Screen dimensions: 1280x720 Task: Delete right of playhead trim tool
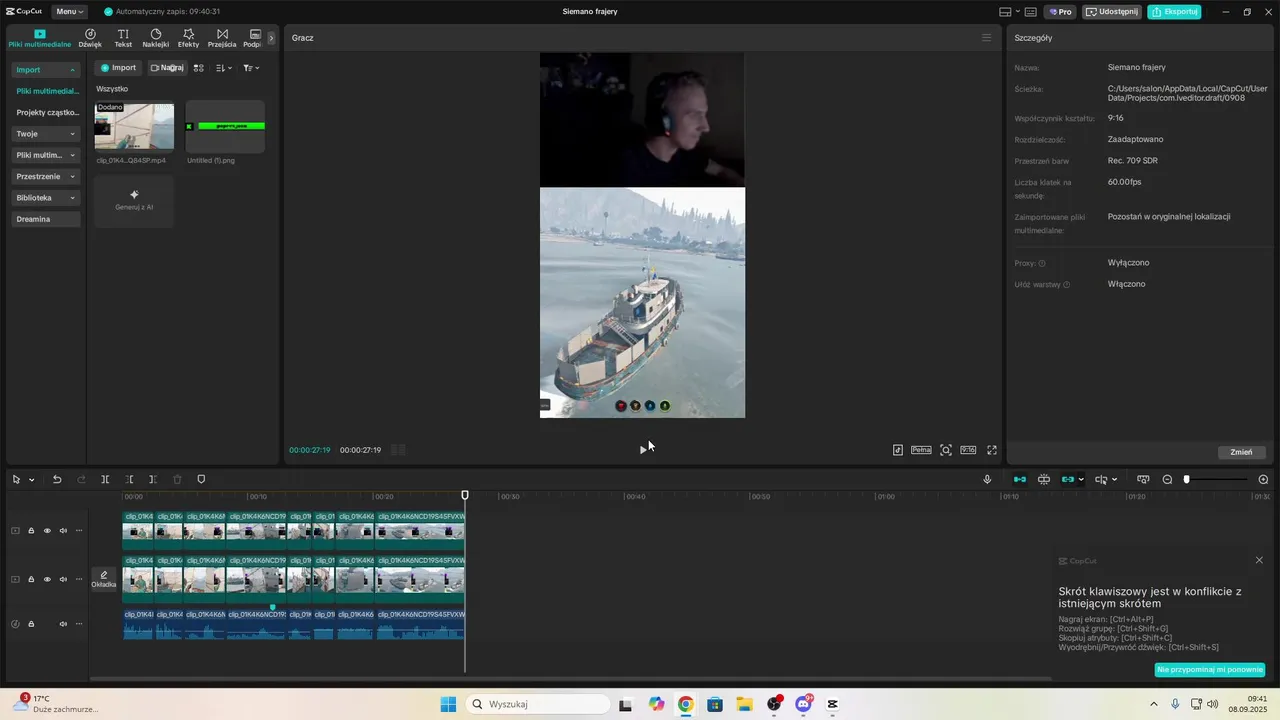(x=153, y=480)
